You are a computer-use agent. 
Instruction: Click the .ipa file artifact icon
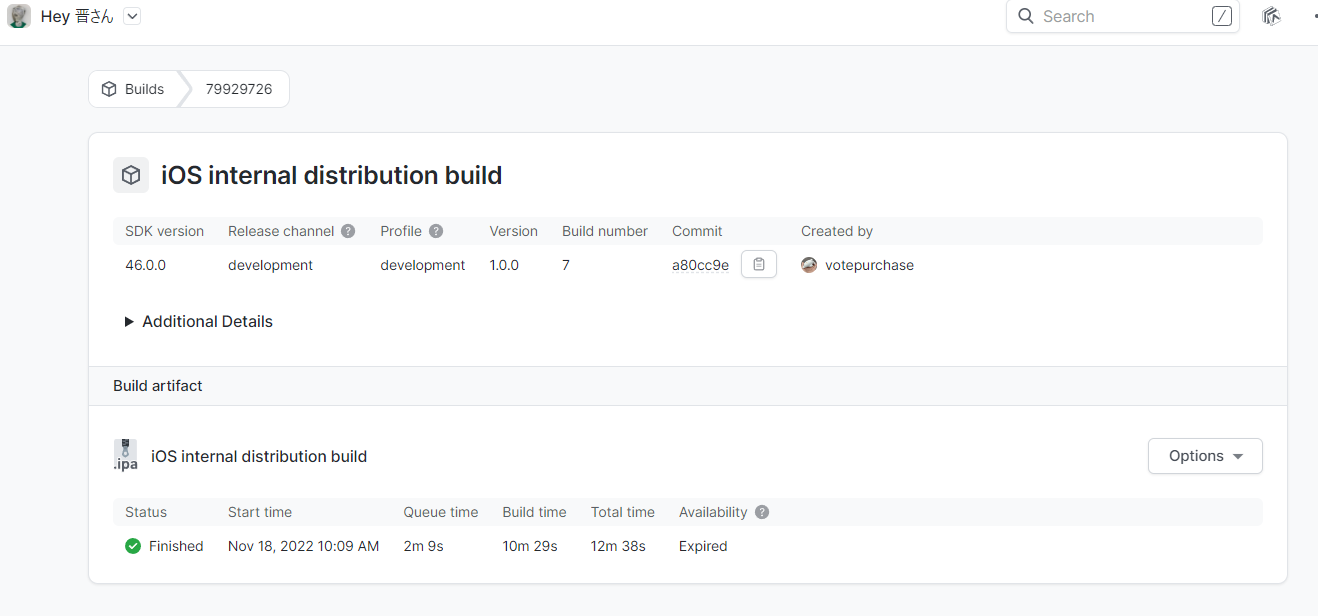126,455
